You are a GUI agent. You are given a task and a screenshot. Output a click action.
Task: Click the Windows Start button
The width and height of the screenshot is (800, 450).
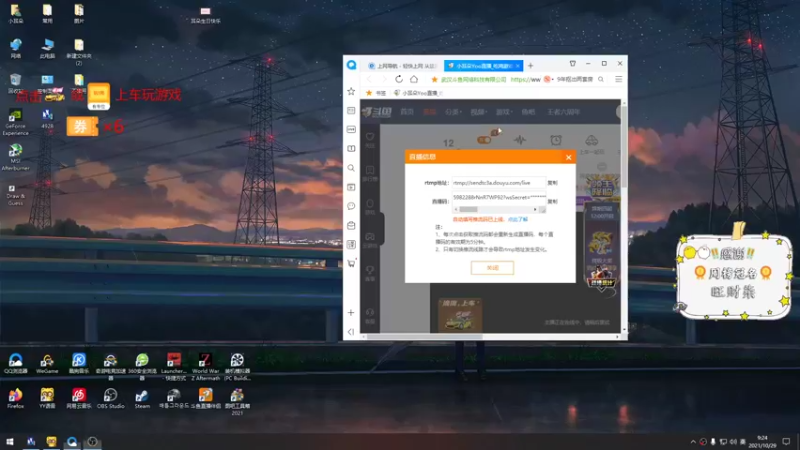click(10, 442)
